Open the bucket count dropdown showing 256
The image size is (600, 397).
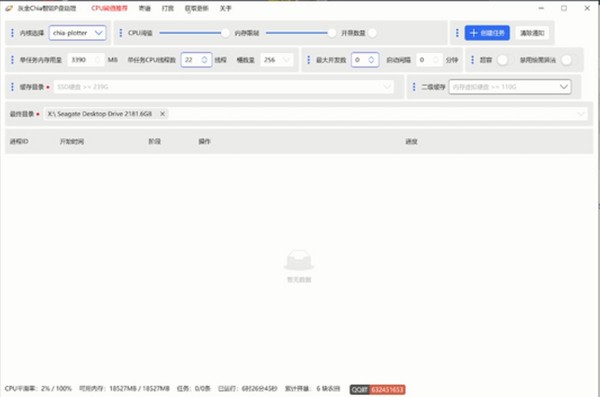pyautogui.click(x=277, y=60)
